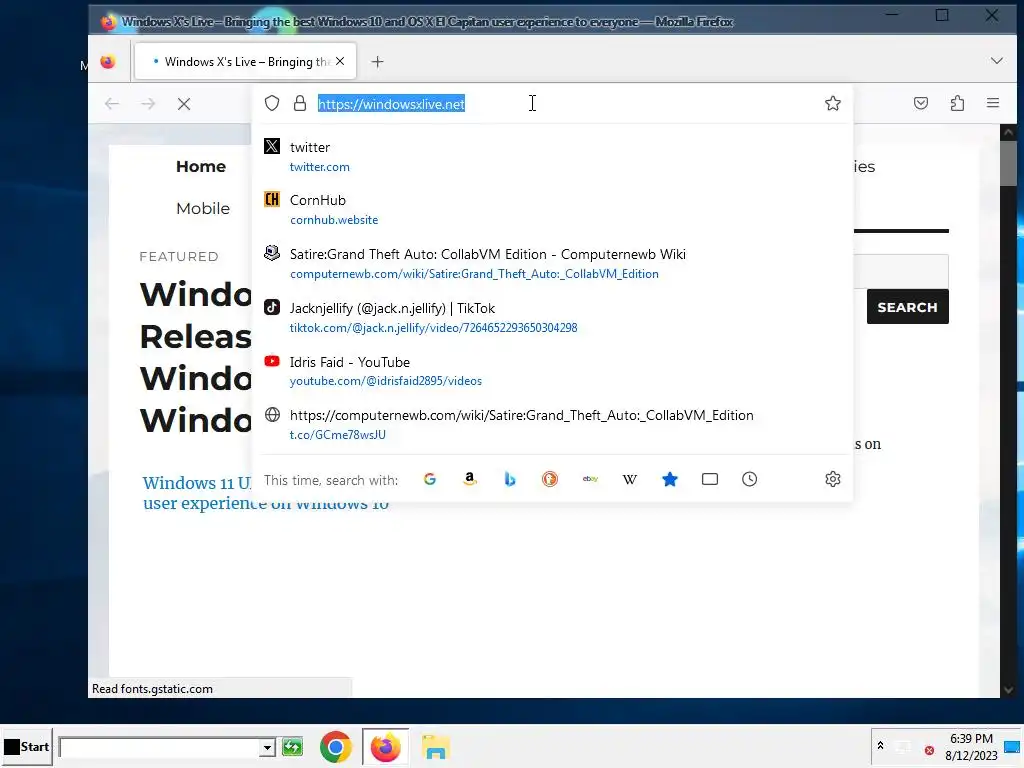Close the Windows X's Live tab

coord(340,61)
